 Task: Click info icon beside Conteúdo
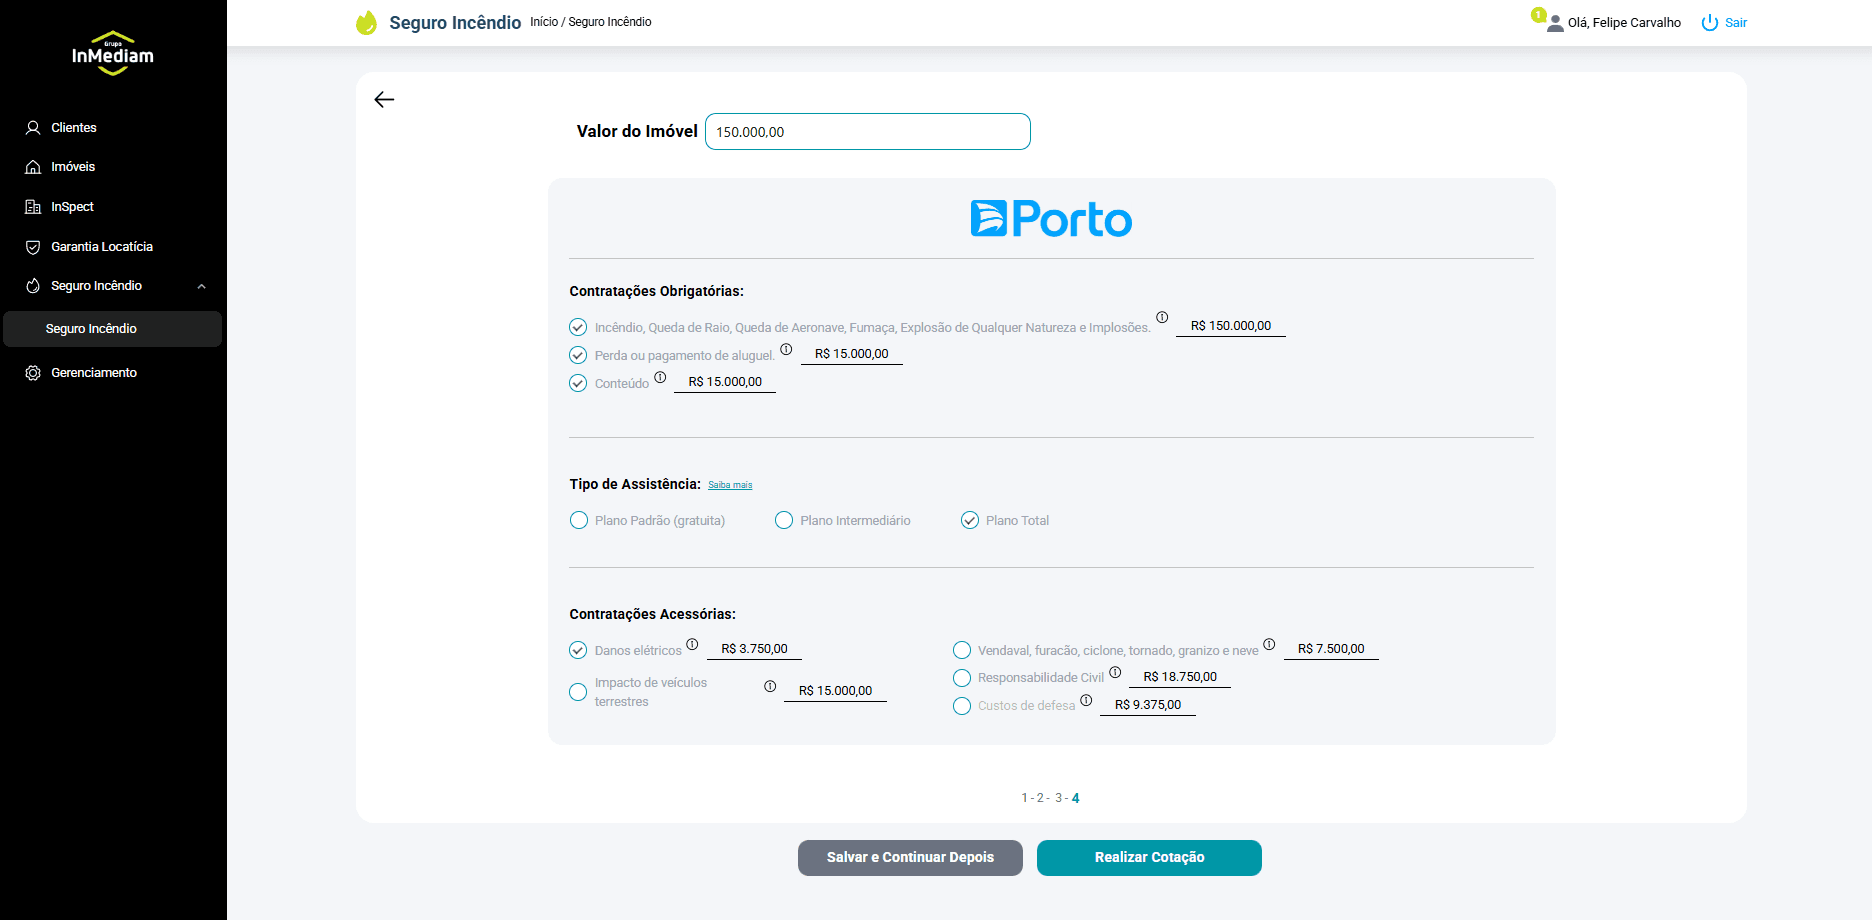660,377
